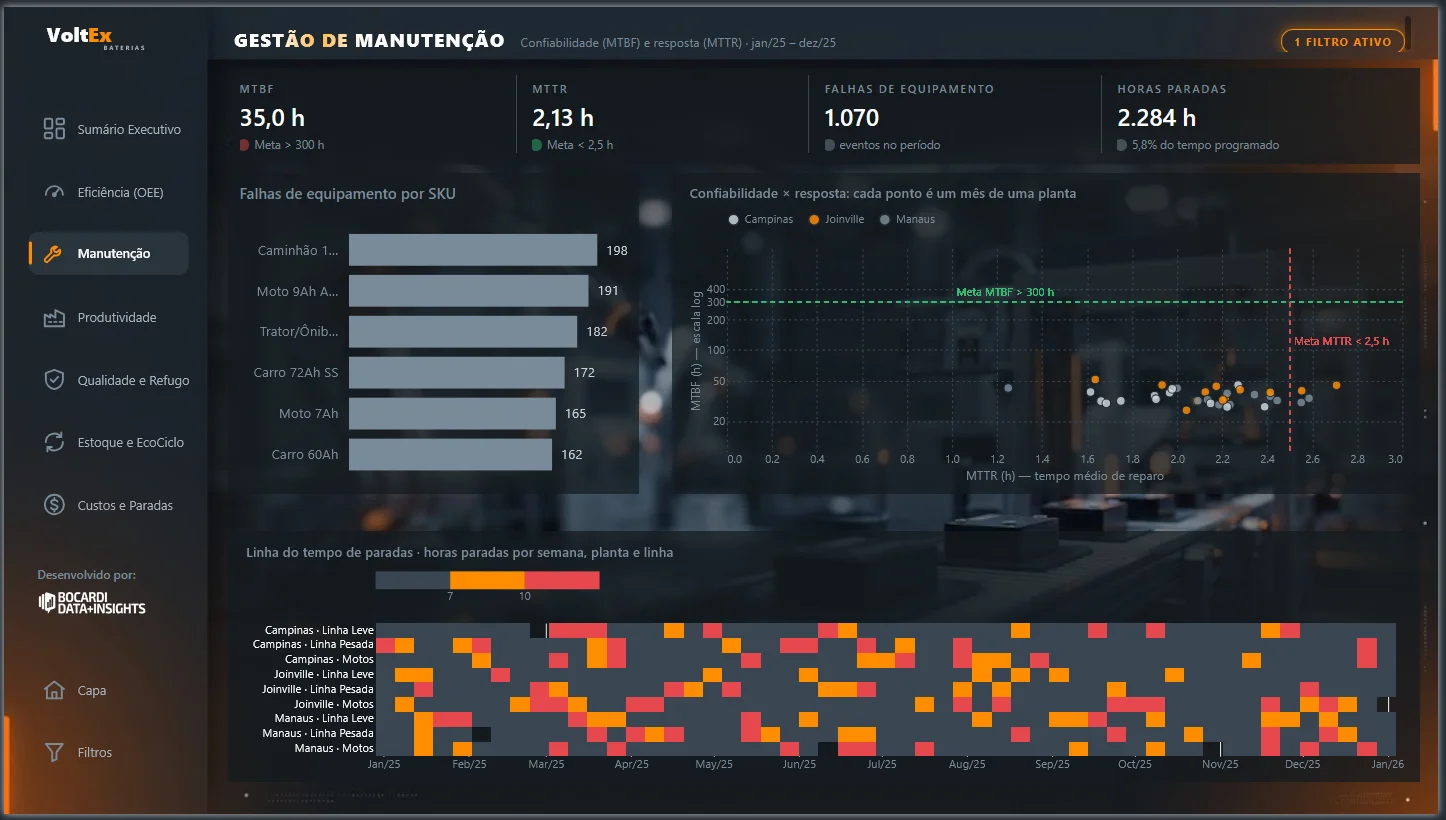Click the red segment of the downtime color scale
This screenshot has width=1446, height=820.
[x=562, y=580]
